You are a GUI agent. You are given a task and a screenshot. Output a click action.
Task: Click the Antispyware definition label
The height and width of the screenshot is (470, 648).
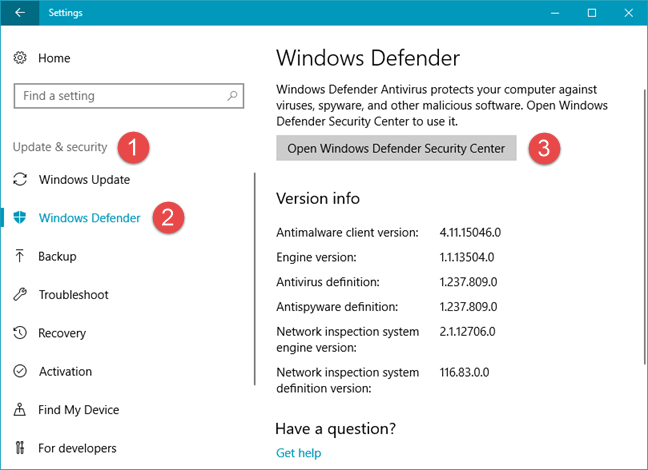click(x=337, y=307)
